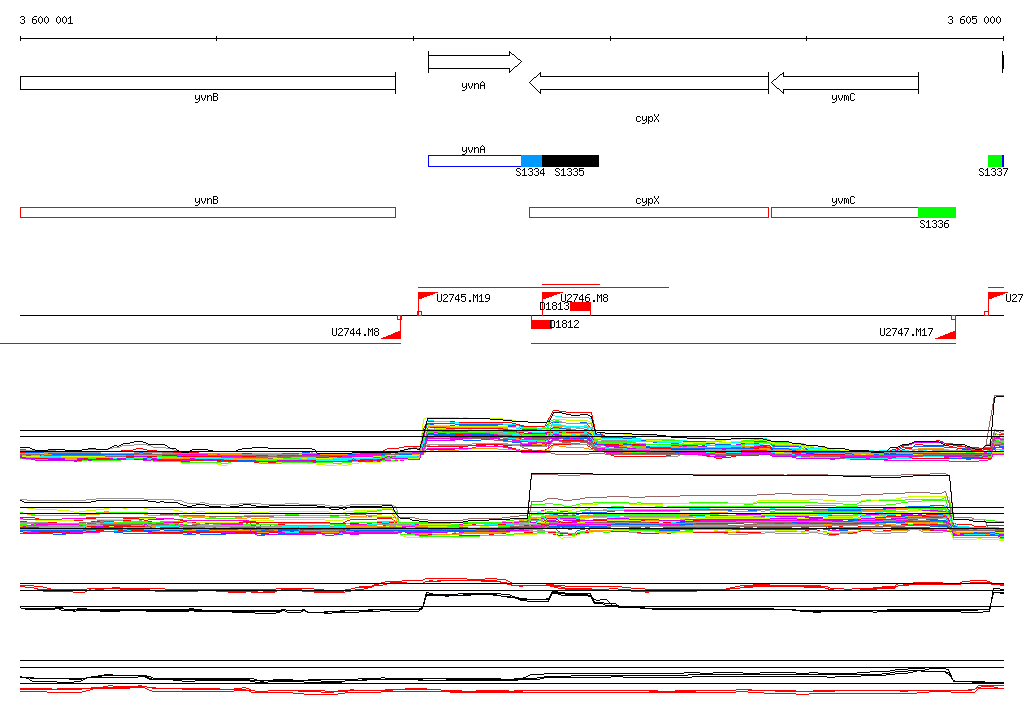
Task: Click the D1813 red block
Action: pyautogui.click(x=581, y=307)
